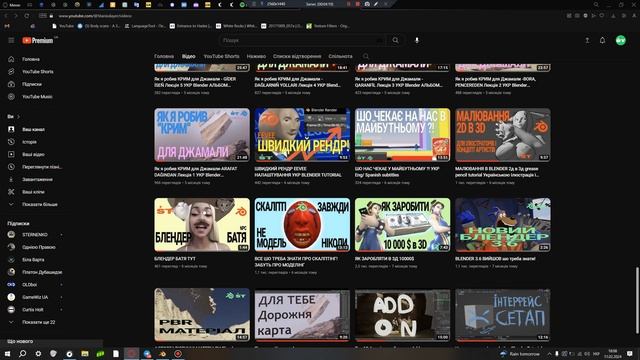Viewport: 640px width, 360px height.
Task: Open the taskbar clock and date
Action: click(613, 353)
